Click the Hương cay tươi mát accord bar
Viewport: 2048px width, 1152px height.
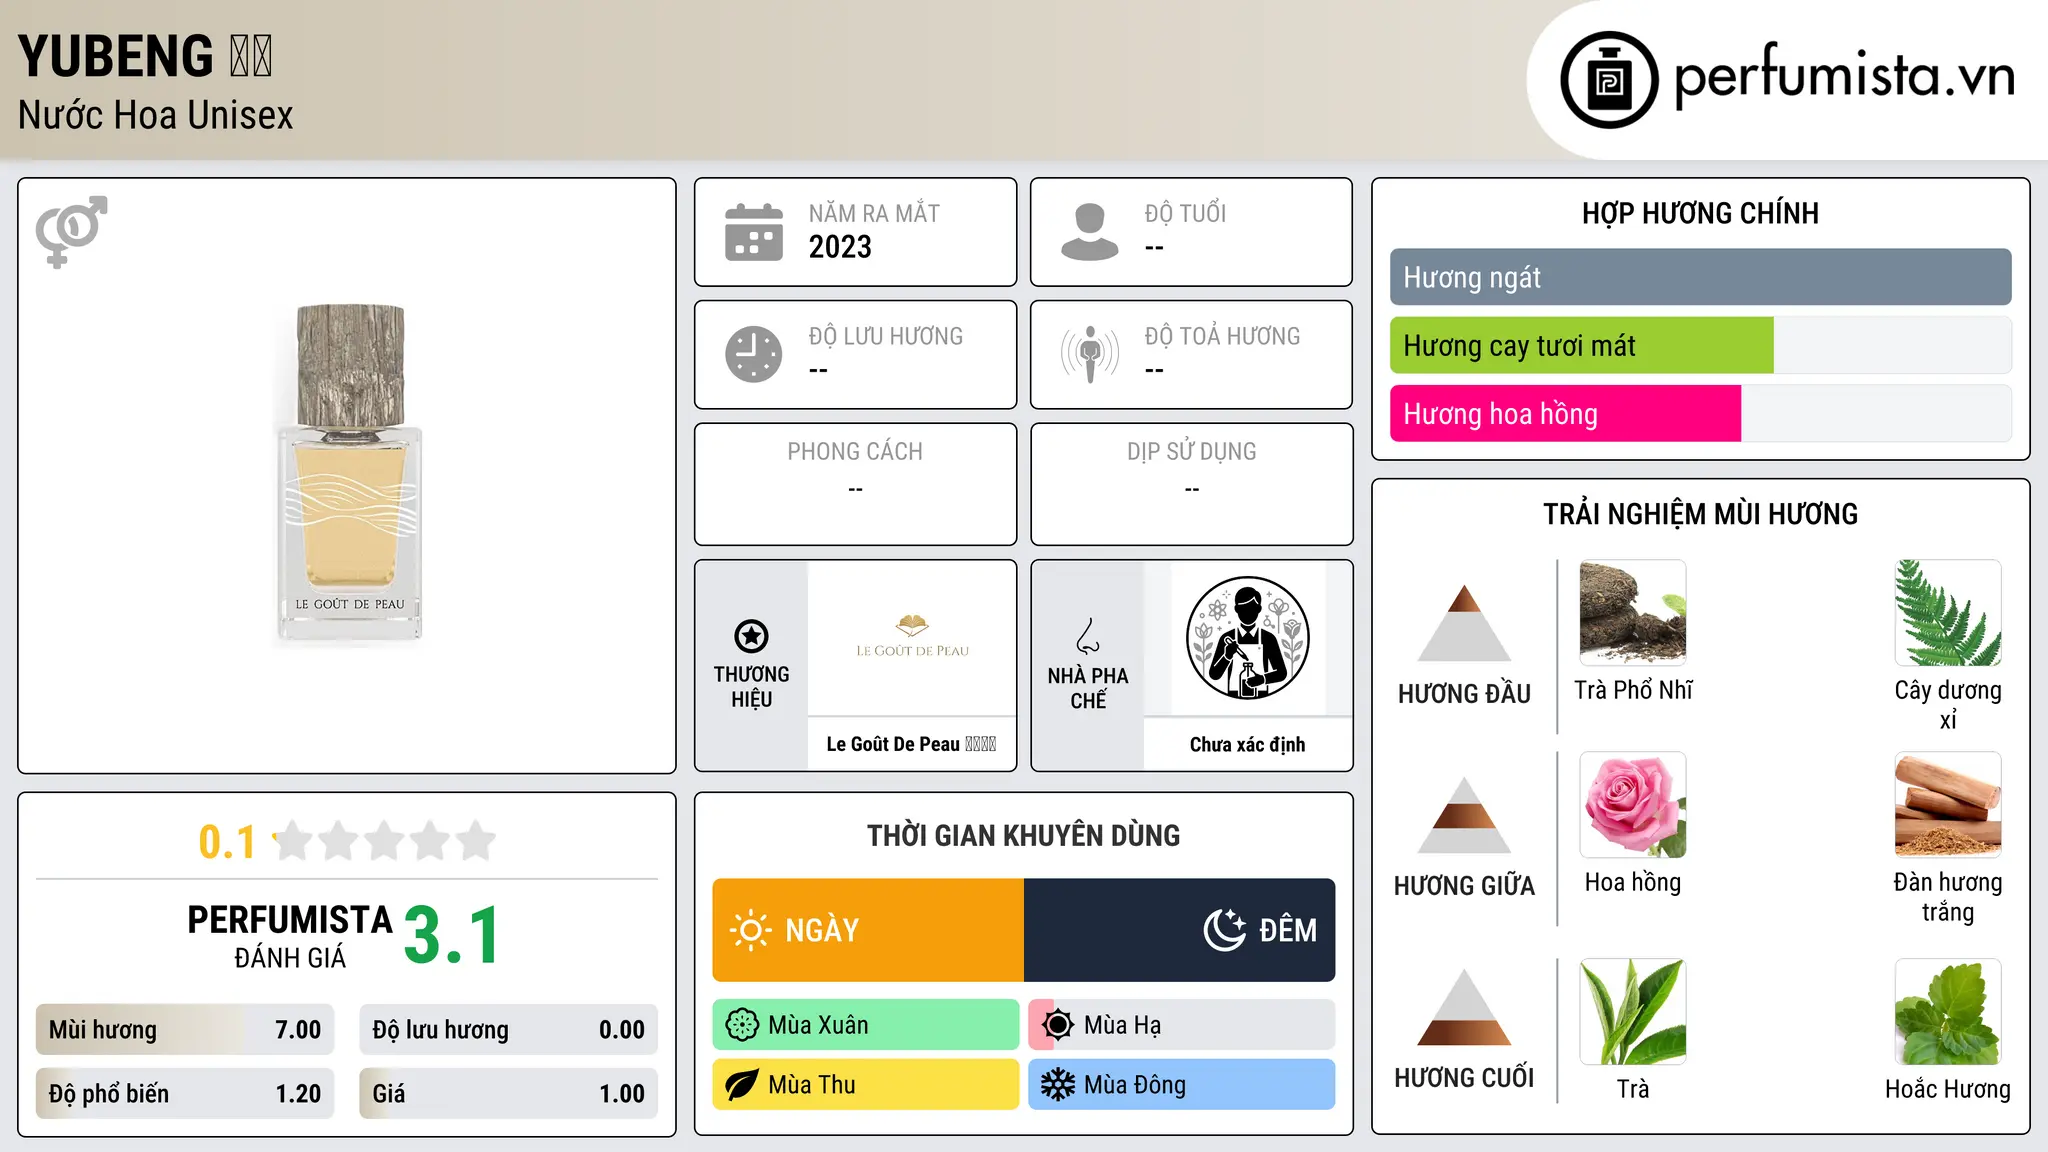coord(1701,346)
